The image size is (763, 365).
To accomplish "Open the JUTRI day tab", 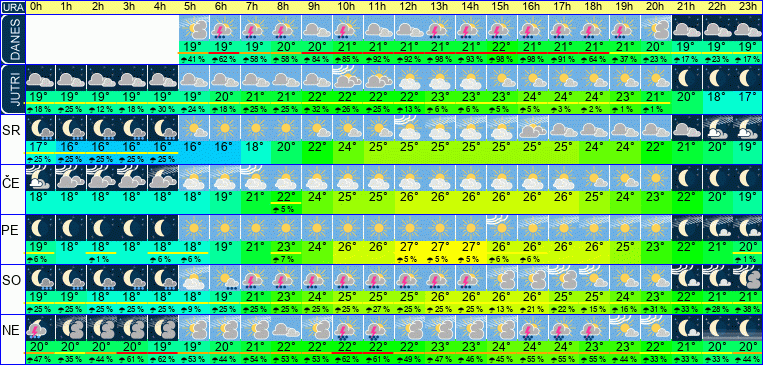I will (x=13, y=90).
